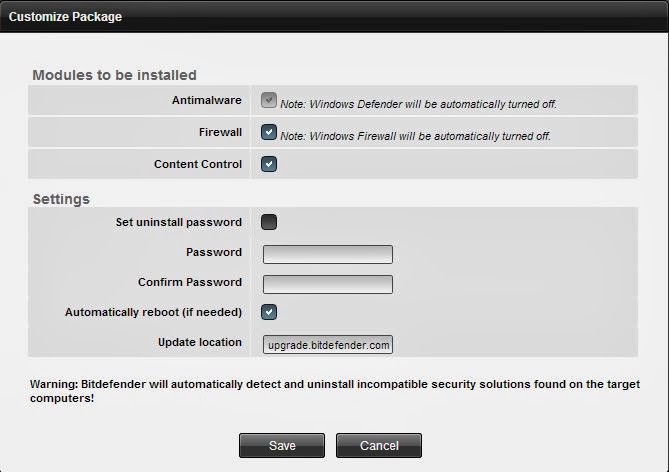Screen dimensions: 669x472
Task: Disable the Content Control module checkbox
Action: [x=268, y=164]
